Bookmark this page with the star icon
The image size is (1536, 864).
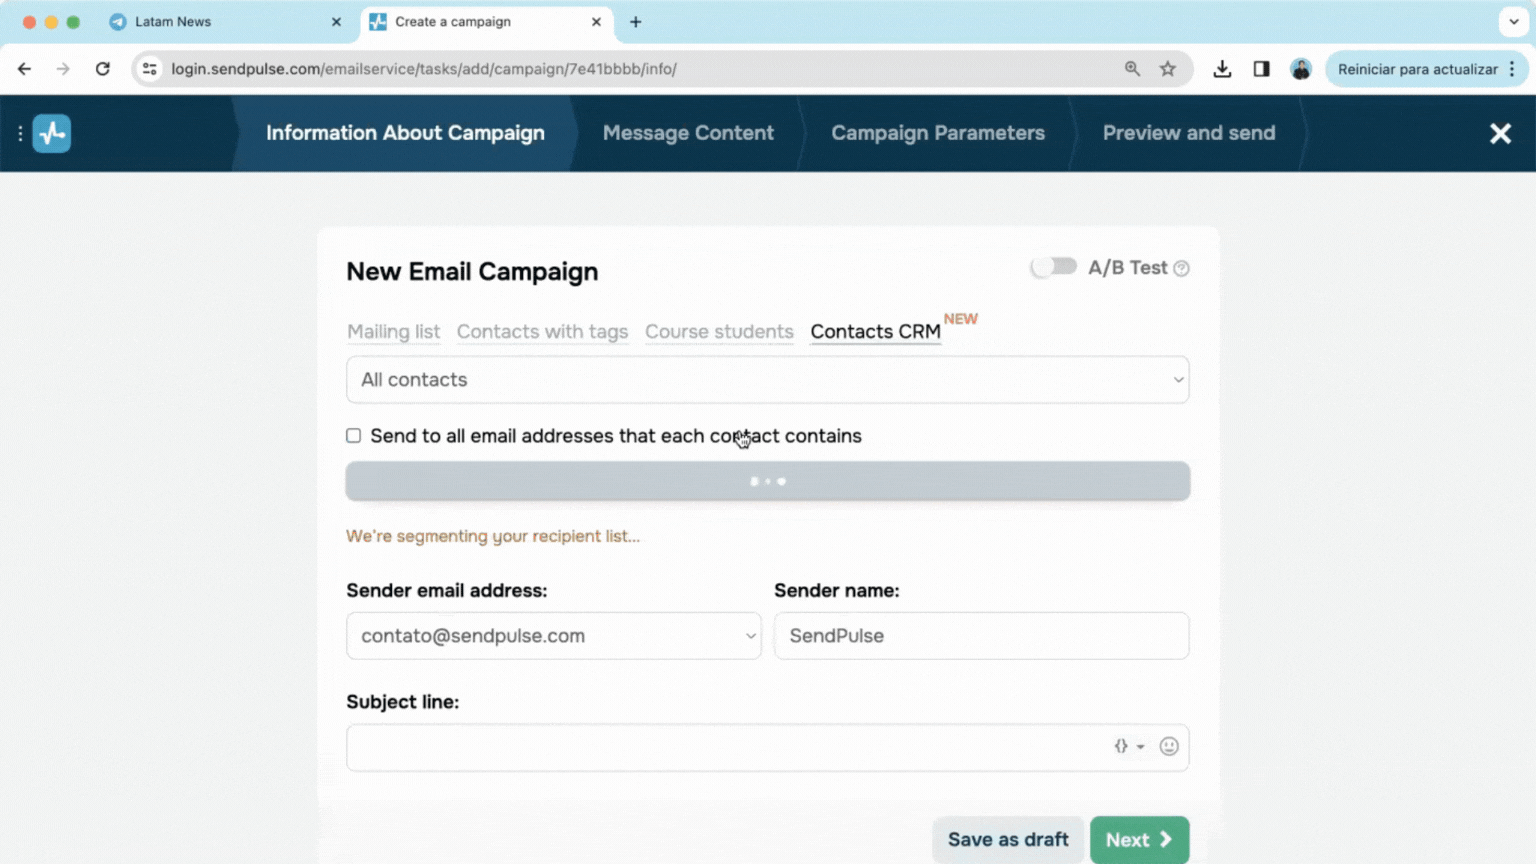pyautogui.click(x=1167, y=69)
